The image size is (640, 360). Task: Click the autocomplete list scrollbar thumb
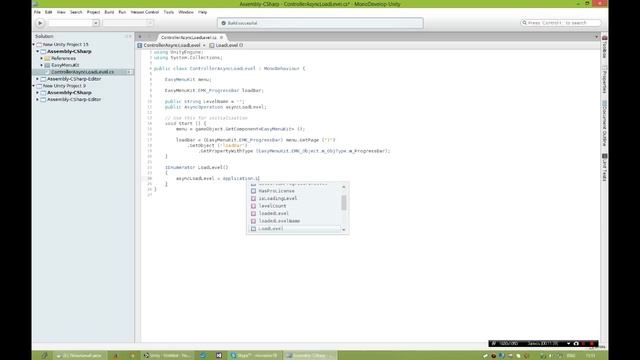344,202
